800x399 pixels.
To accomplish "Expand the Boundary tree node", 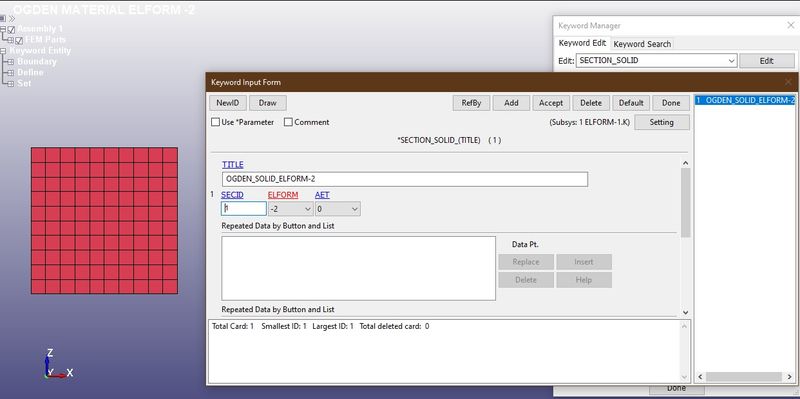I will [10, 62].
